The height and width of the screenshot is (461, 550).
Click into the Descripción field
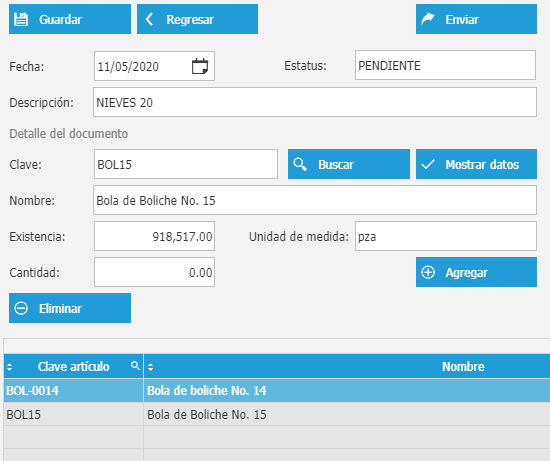[315, 102]
